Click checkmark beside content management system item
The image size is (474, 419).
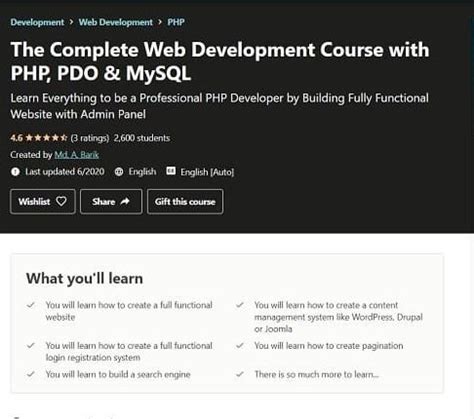pos(240,305)
